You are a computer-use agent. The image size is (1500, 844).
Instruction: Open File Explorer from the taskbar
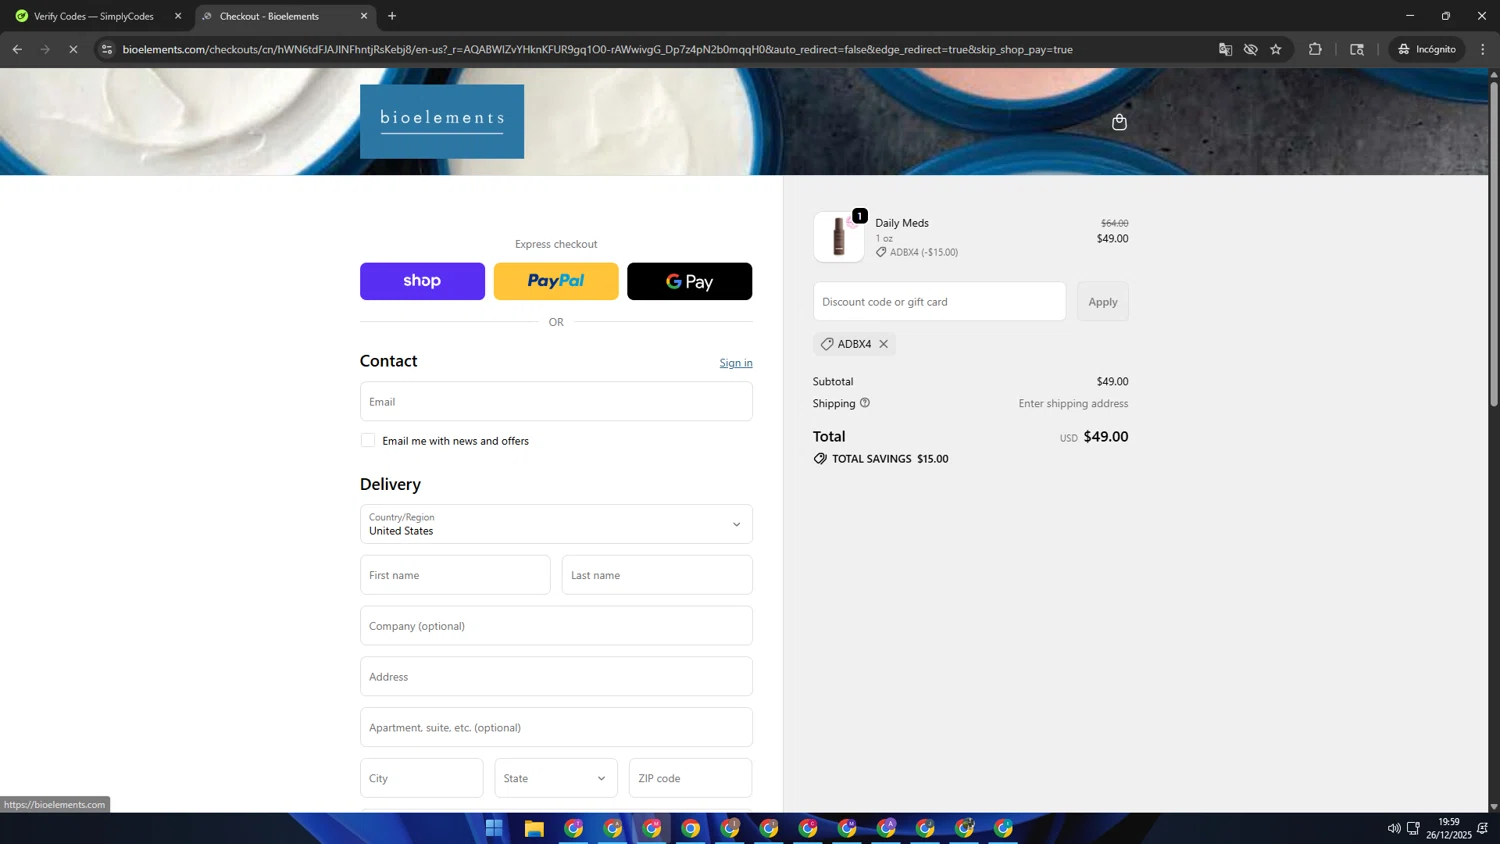534,828
